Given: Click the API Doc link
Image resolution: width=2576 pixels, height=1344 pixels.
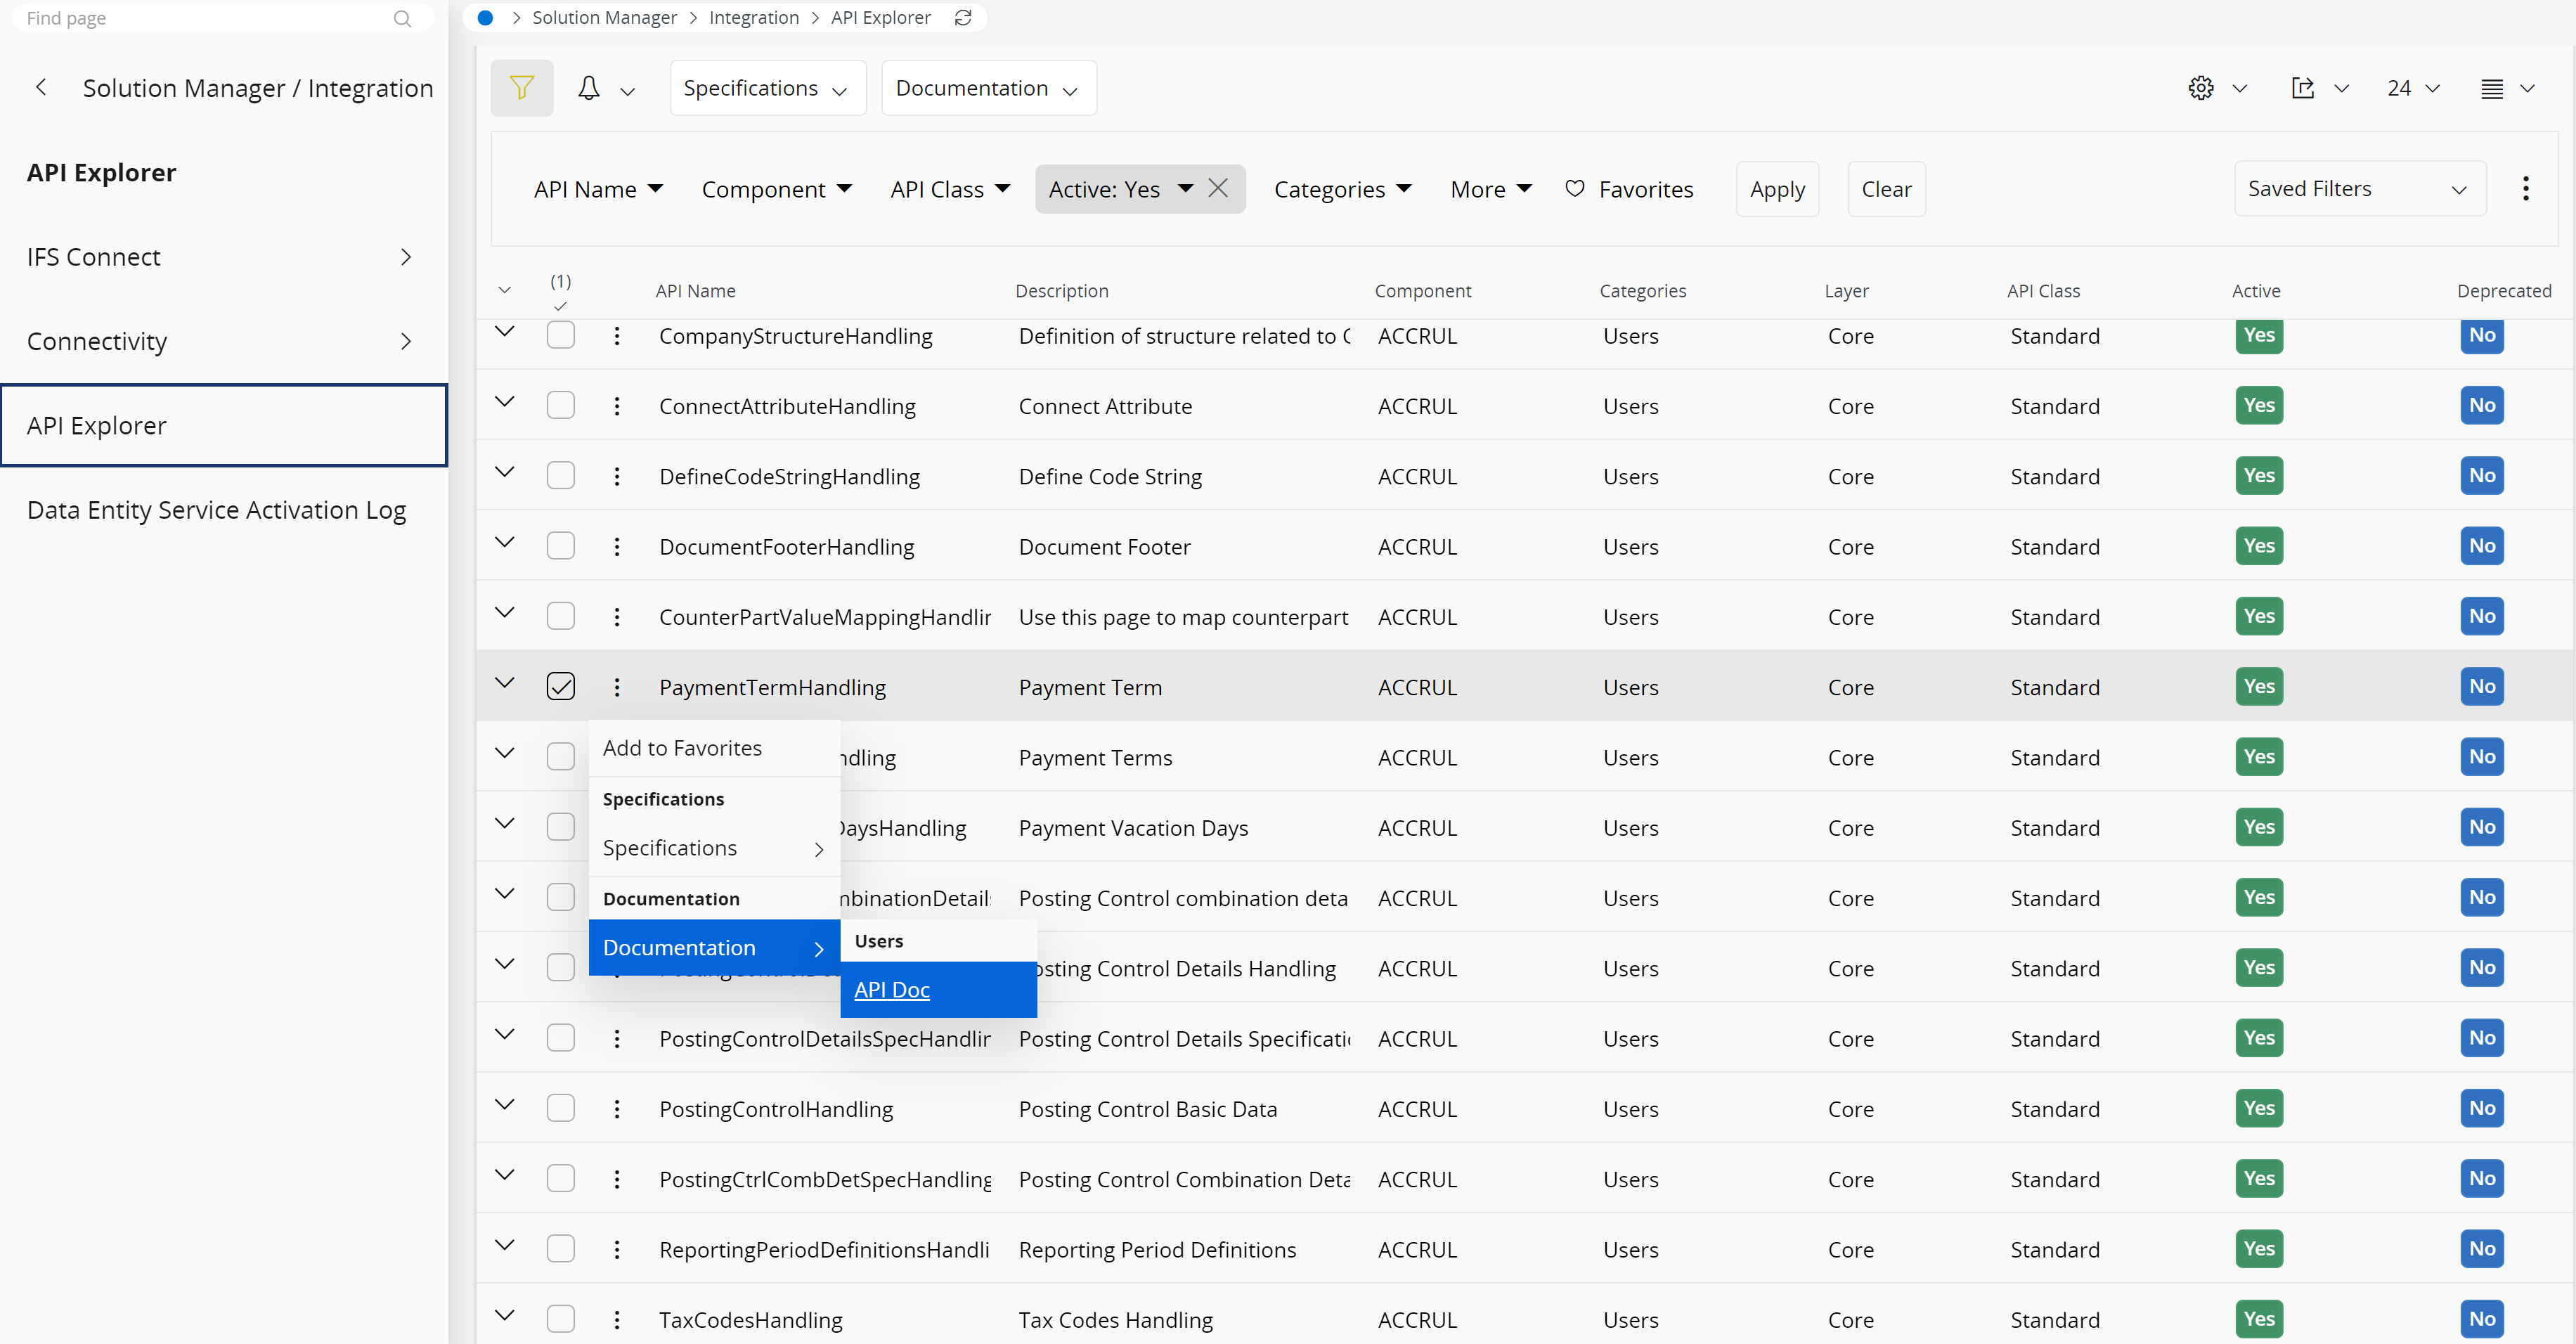Looking at the screenshot, I should pyautogui.click(x=892, y=989).
